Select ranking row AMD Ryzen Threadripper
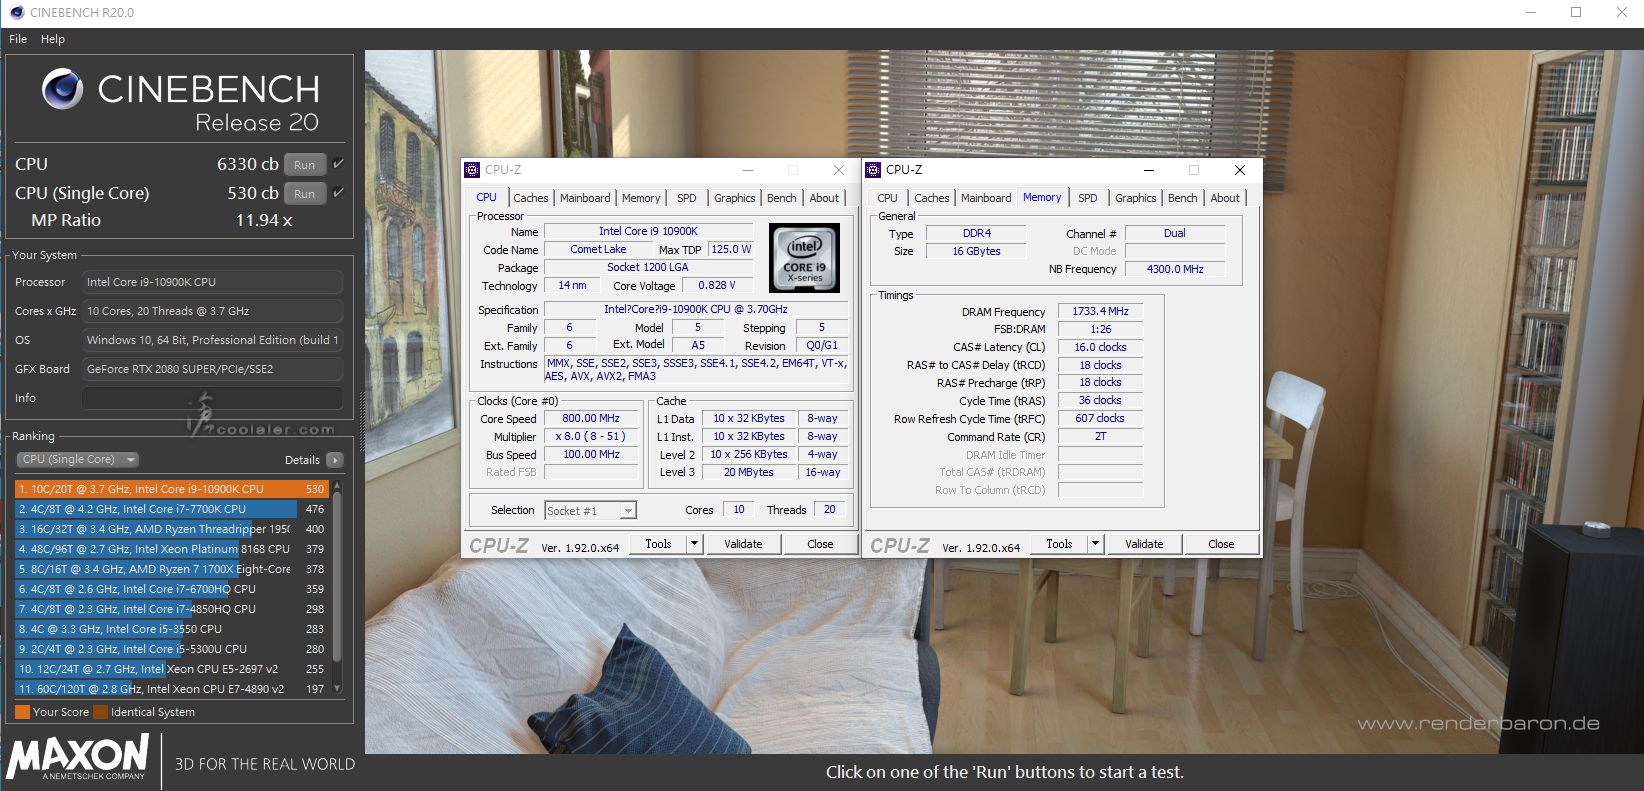 pyautogui.click(x=172, y=529)
